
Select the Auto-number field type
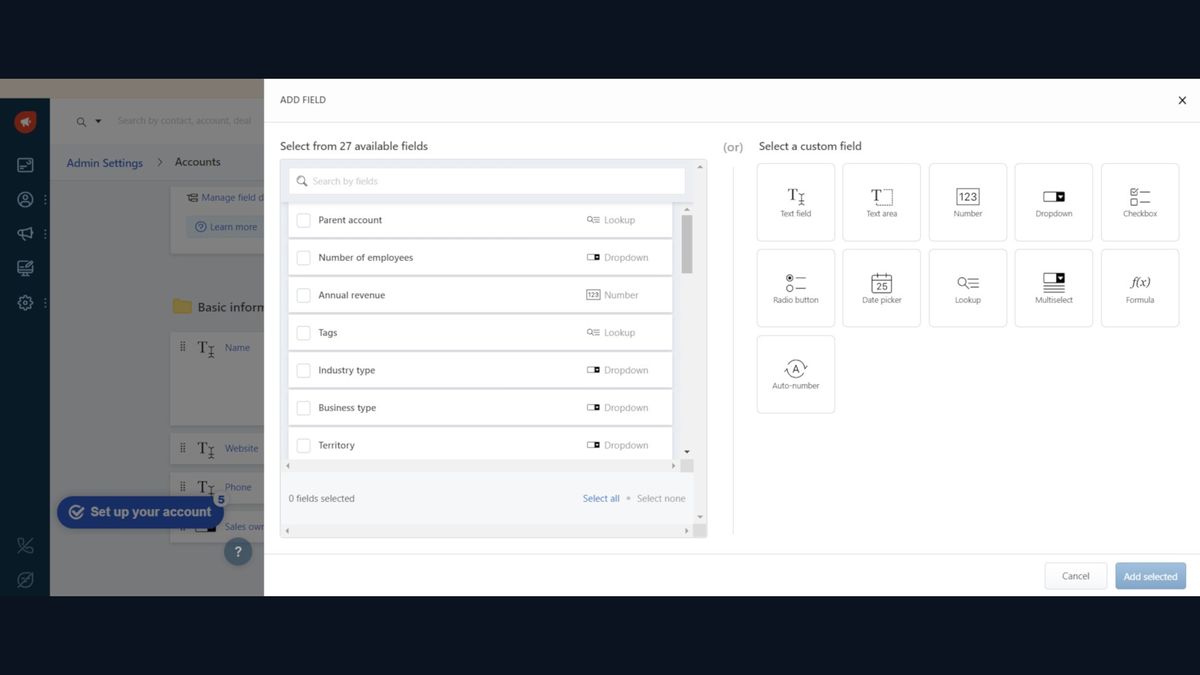[795, 373]
